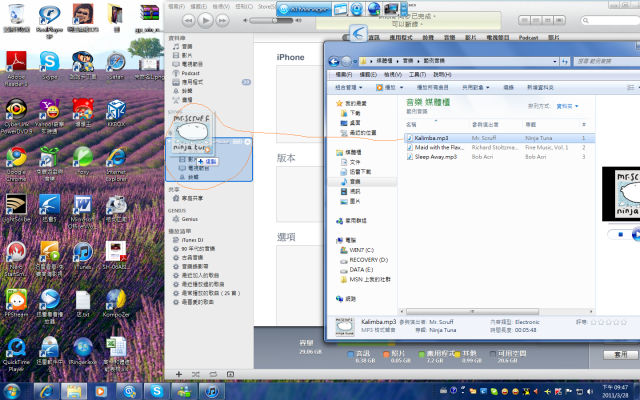Go to previous track in iTunes
The image size is (640, 400).
click(x=188, y=20)
